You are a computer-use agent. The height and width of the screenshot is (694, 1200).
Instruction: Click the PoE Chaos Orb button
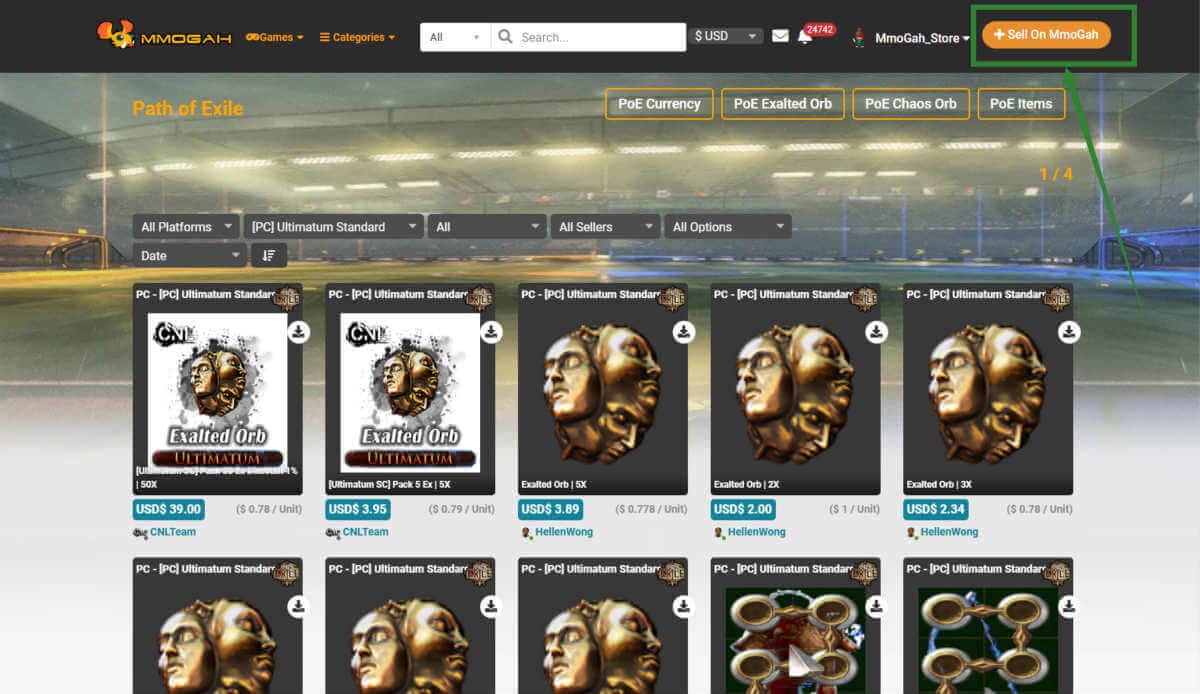[x=911, y=104]
